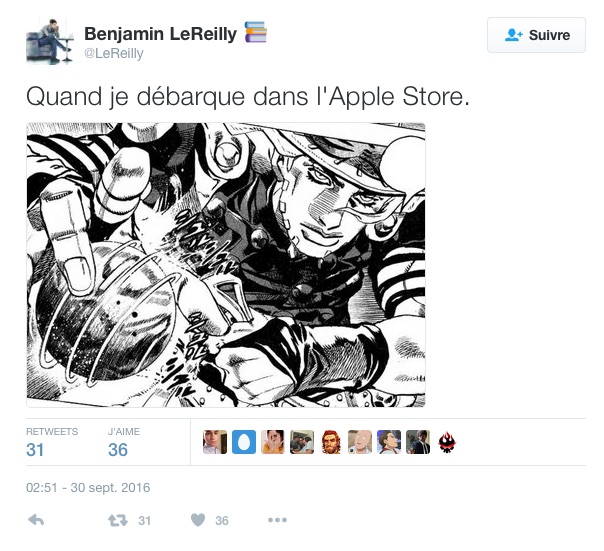604x551 pixels.
Task: Click the Suivre follow button
Action: (x=536, y=35)
